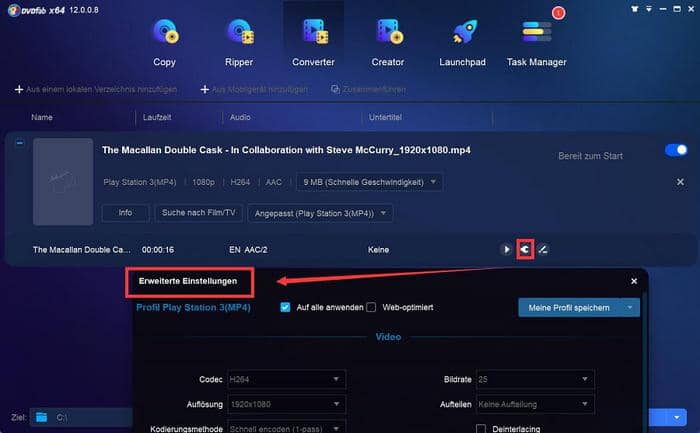Open the 9 MB Schnelle Geschwindigkeit dropdown
The height and width of the screenshot is (433, 700).
pyautogui.click(x=369, y=182)
